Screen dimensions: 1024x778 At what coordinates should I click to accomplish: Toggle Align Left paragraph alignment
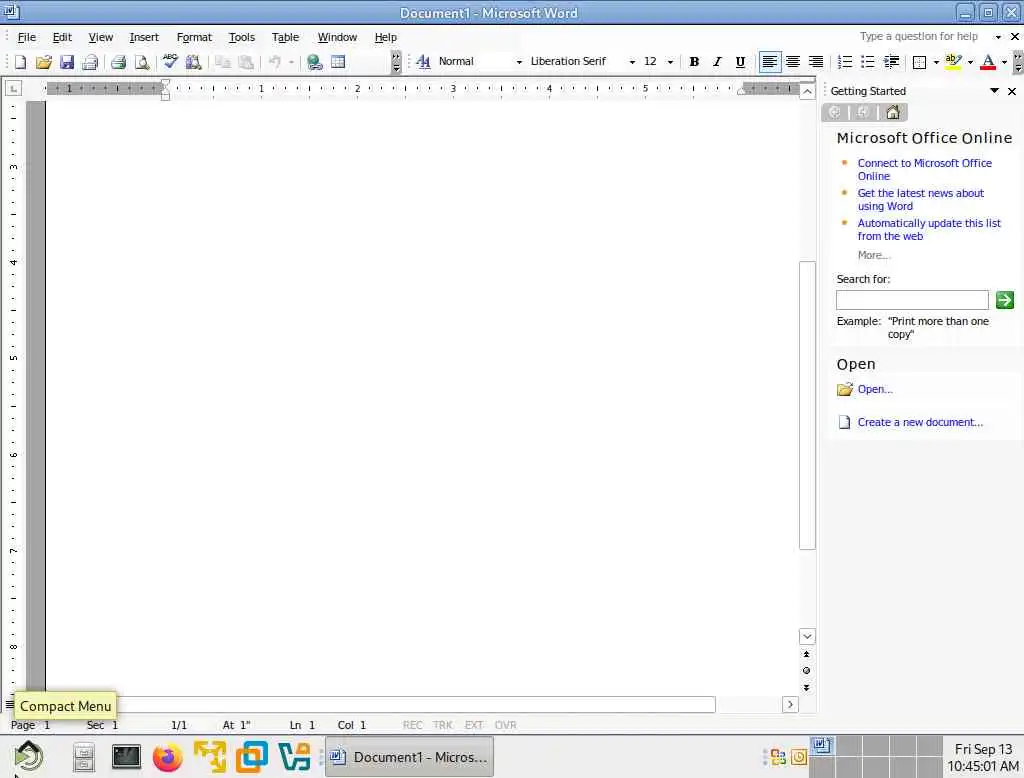(x=770, y=61)
